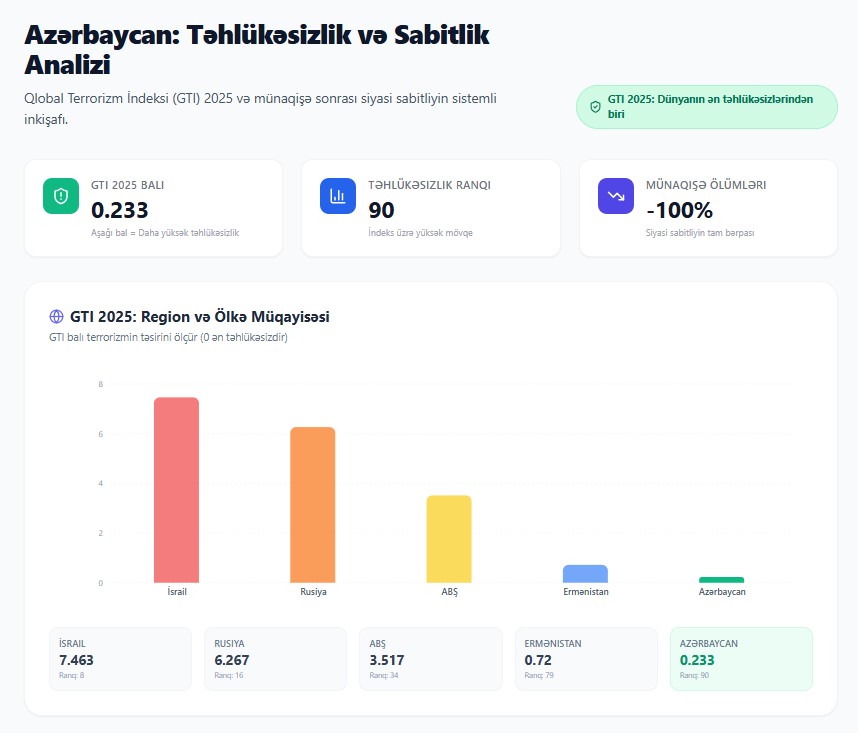This screenshot has width=858, height=733.
Task: Click the globe icon beside the chart title
Action: pyautogui.click(x=56, y=316)
